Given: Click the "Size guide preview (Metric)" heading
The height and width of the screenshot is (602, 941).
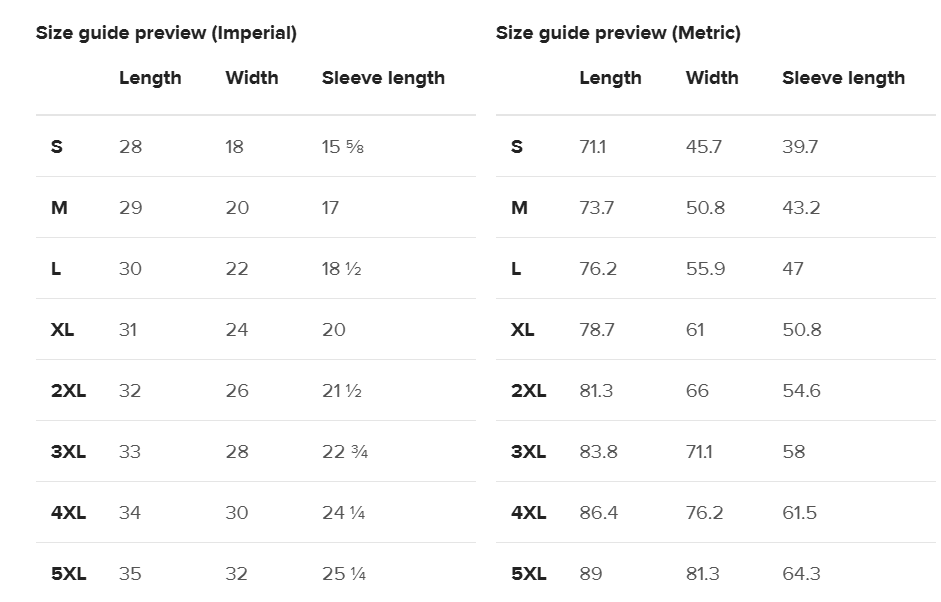Looking at the screenshot, I should point(618,33).
